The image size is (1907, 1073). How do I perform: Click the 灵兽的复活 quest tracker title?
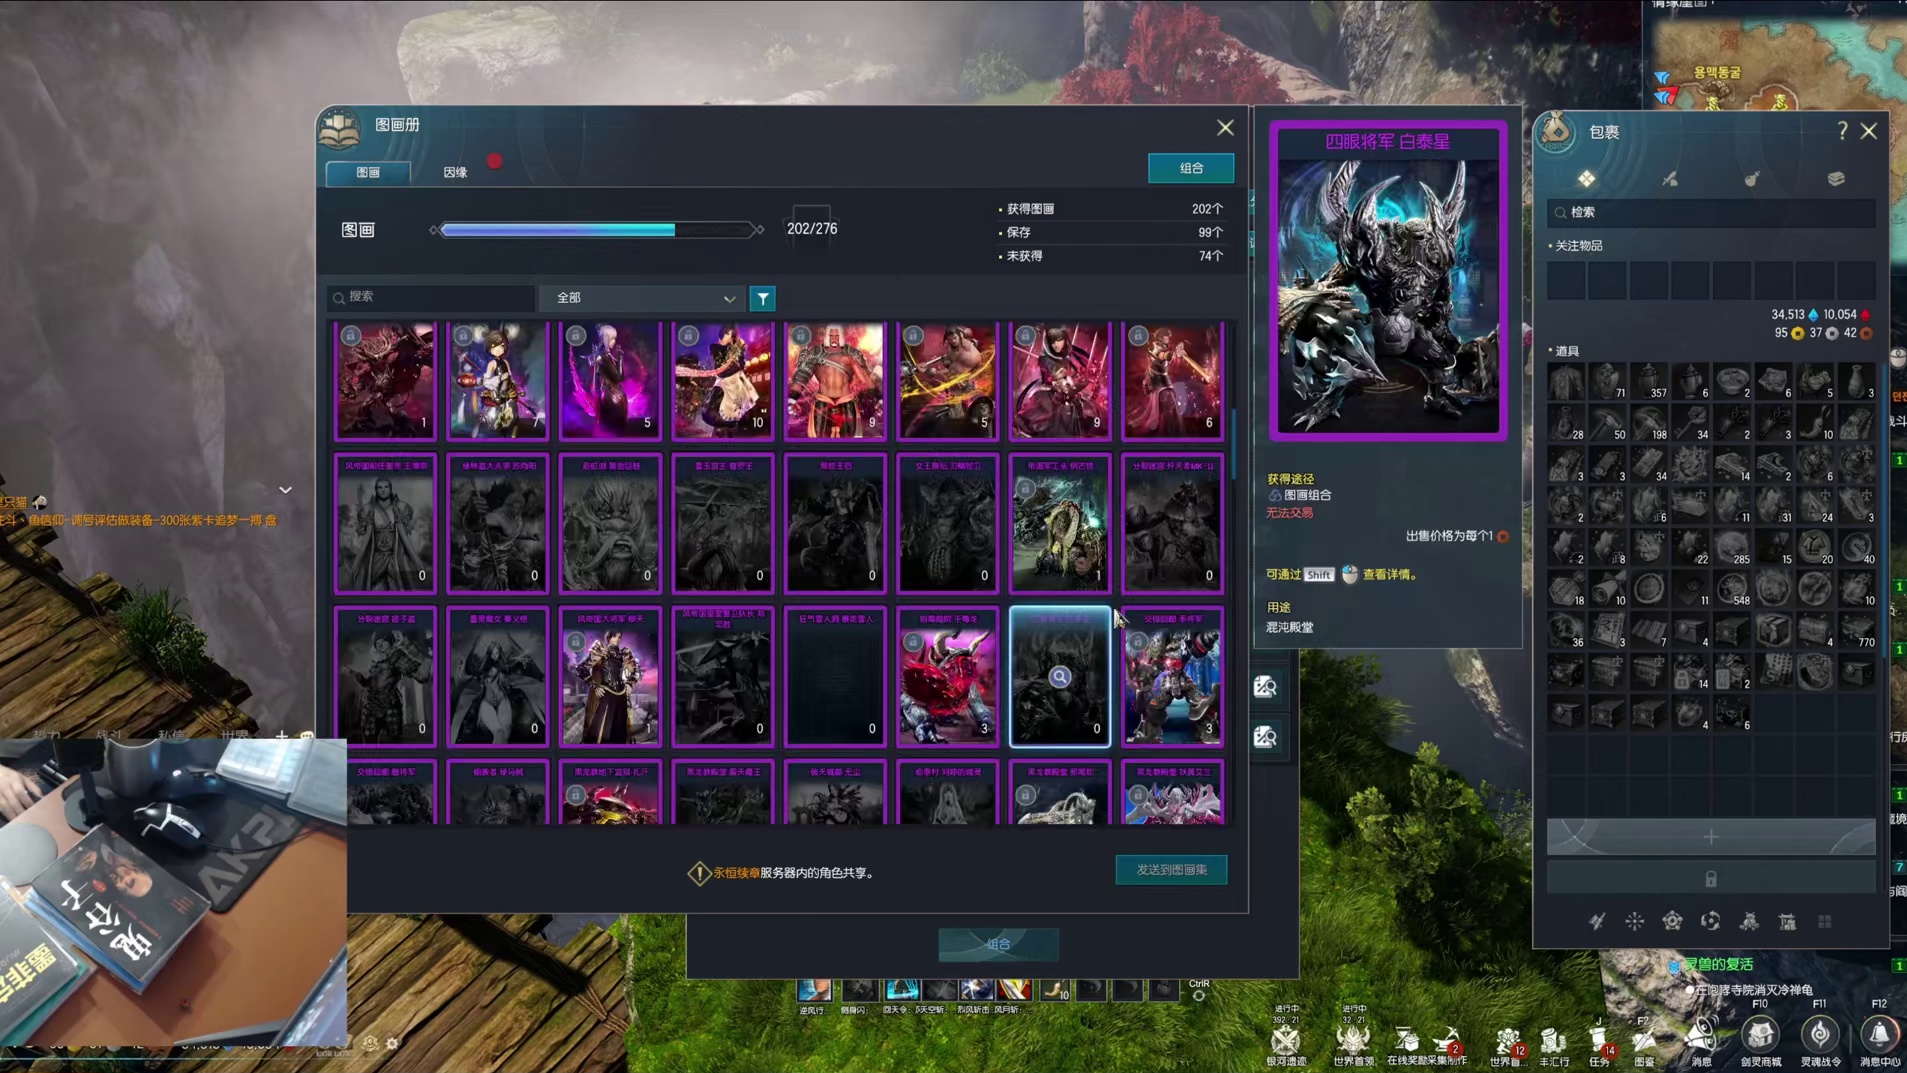pyautogui.click(x=1718, y=964)
